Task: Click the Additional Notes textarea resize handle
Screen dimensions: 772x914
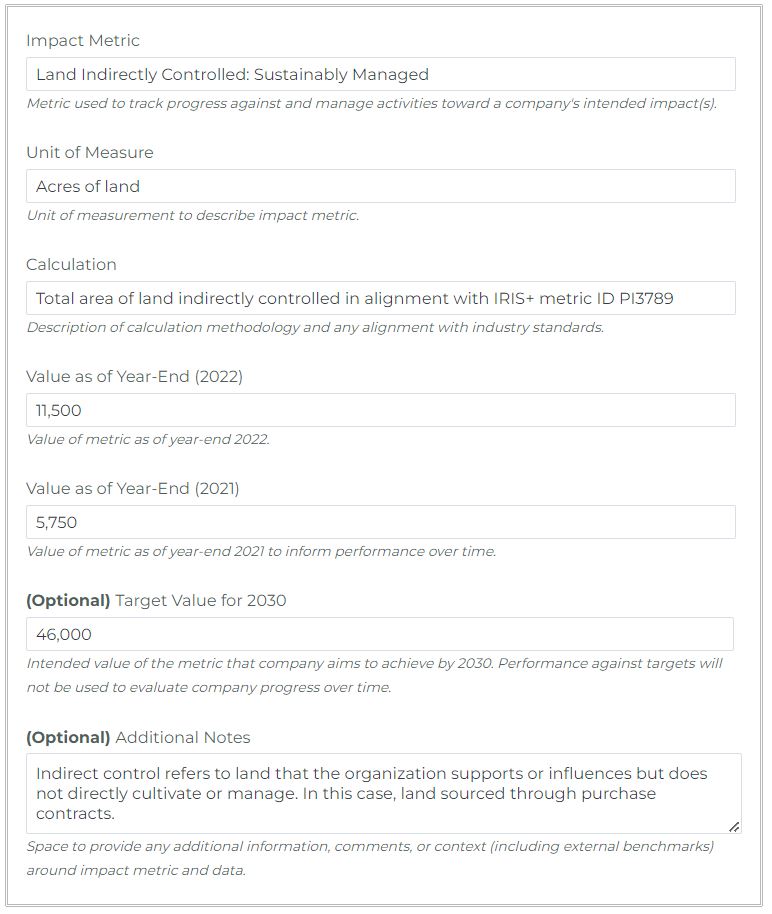Action: coord(734,827)
